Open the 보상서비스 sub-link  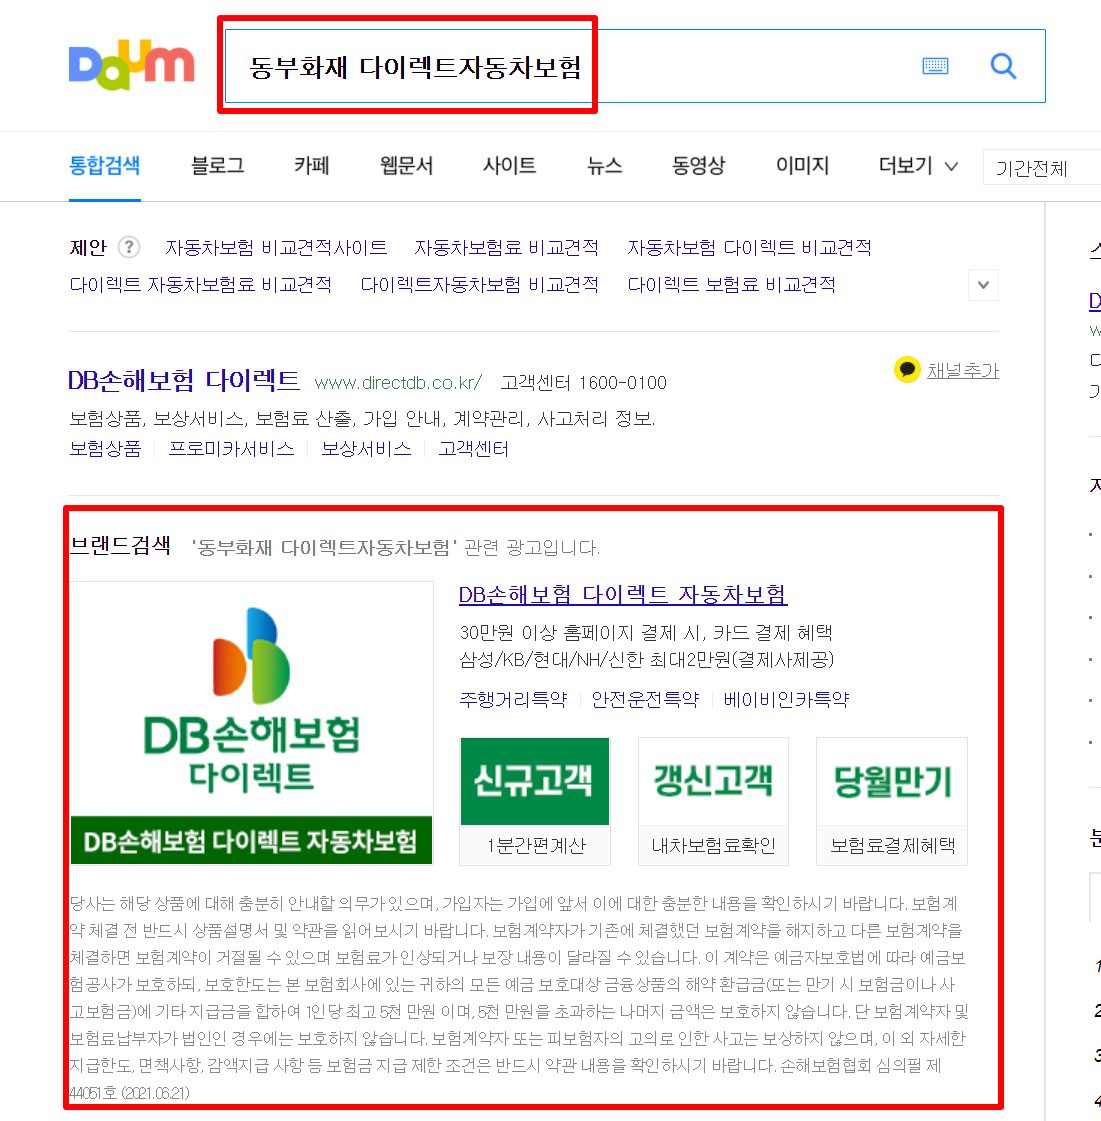tap(366, 449)
